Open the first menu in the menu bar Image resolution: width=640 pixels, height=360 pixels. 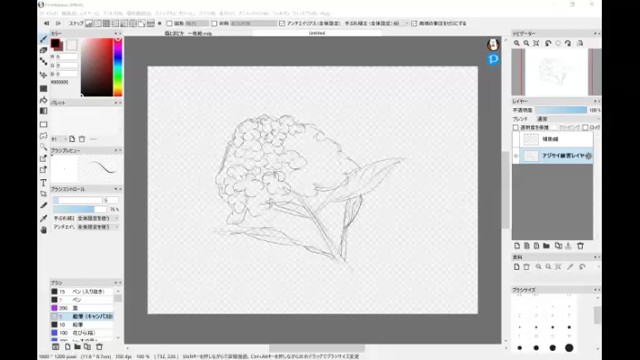[x=49, y=13]
